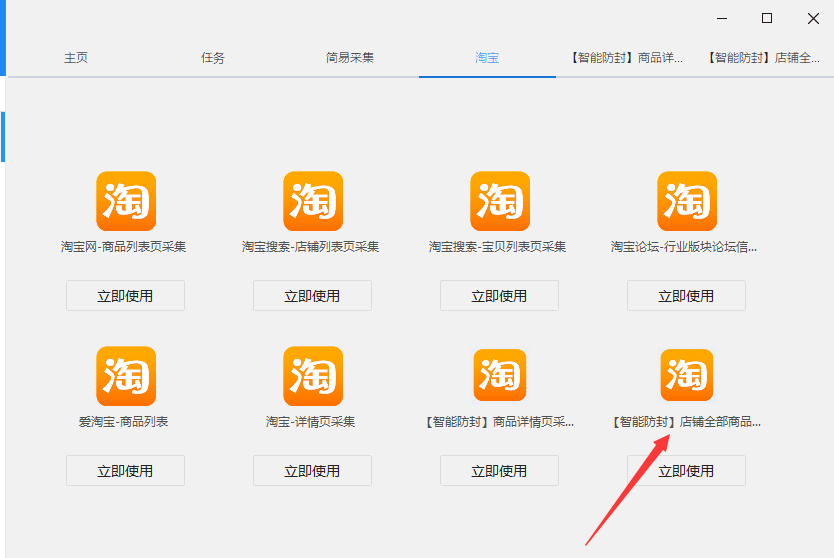Image resolution: width=834 pixels, height=558 pixels.
Task: Click the 淘宝论坛-行业版块论坛信 Taobao icon
Action: point(687,201)
